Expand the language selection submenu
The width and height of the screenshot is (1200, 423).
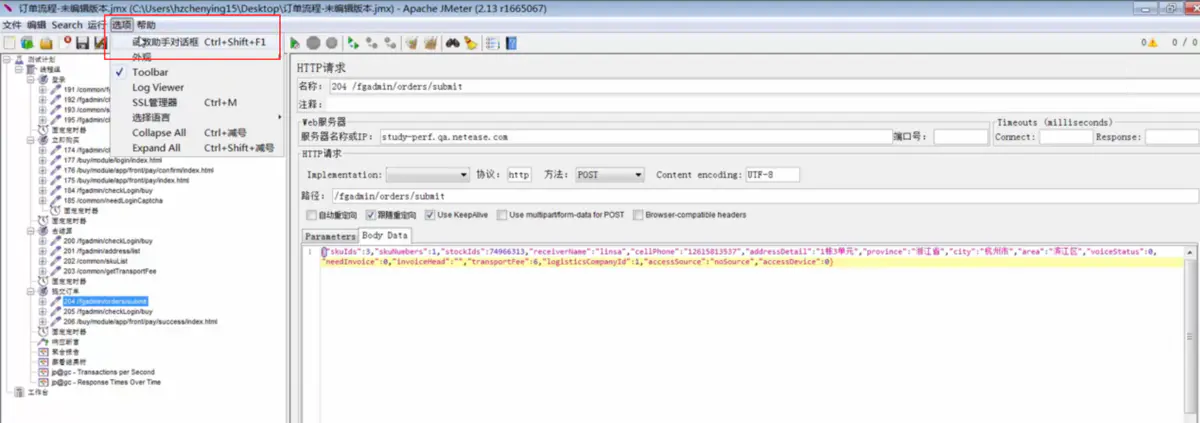195,118
